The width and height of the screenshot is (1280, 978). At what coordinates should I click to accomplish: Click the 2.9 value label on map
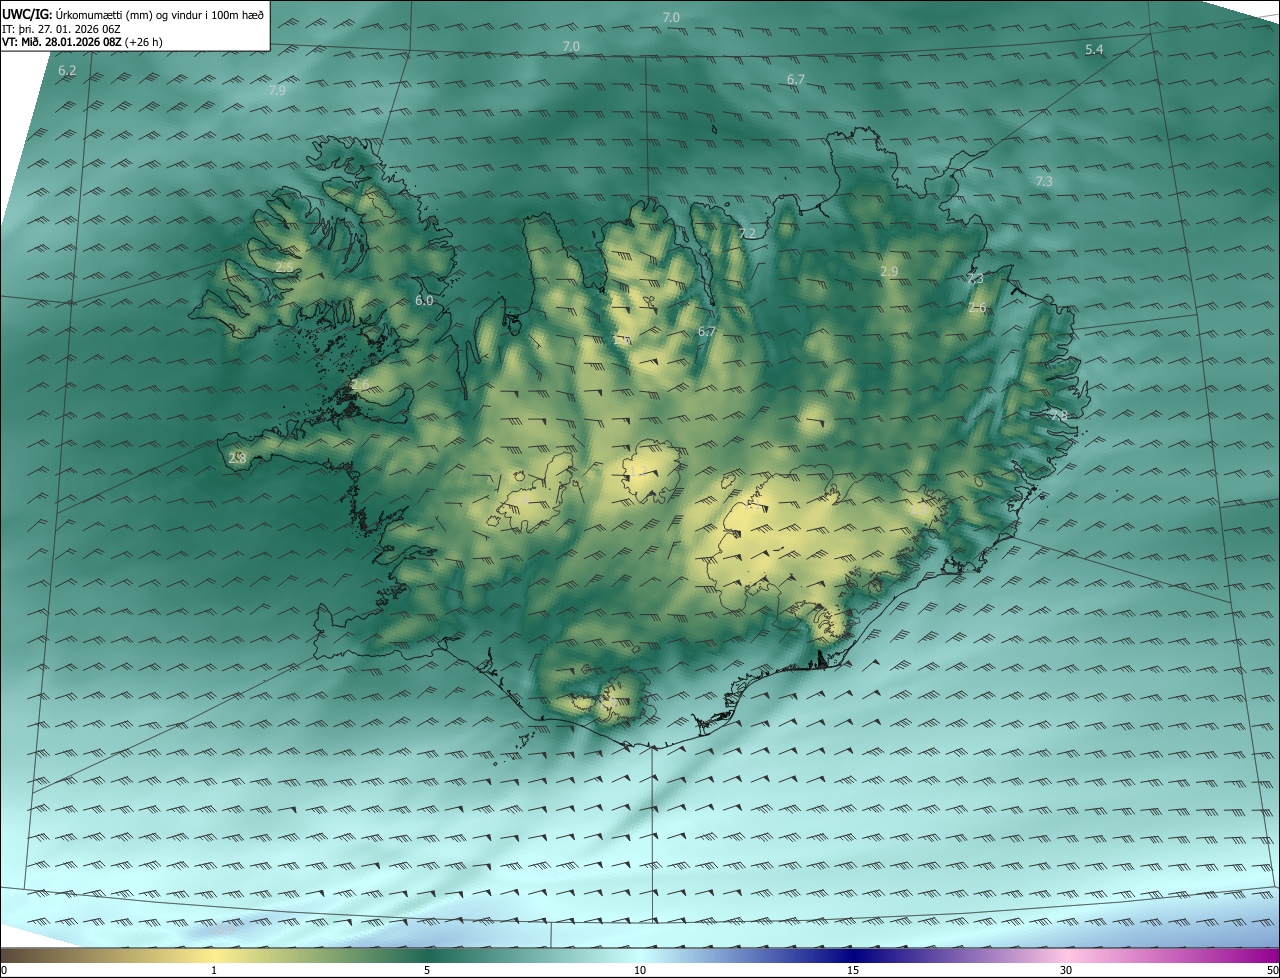pos(889,271)
